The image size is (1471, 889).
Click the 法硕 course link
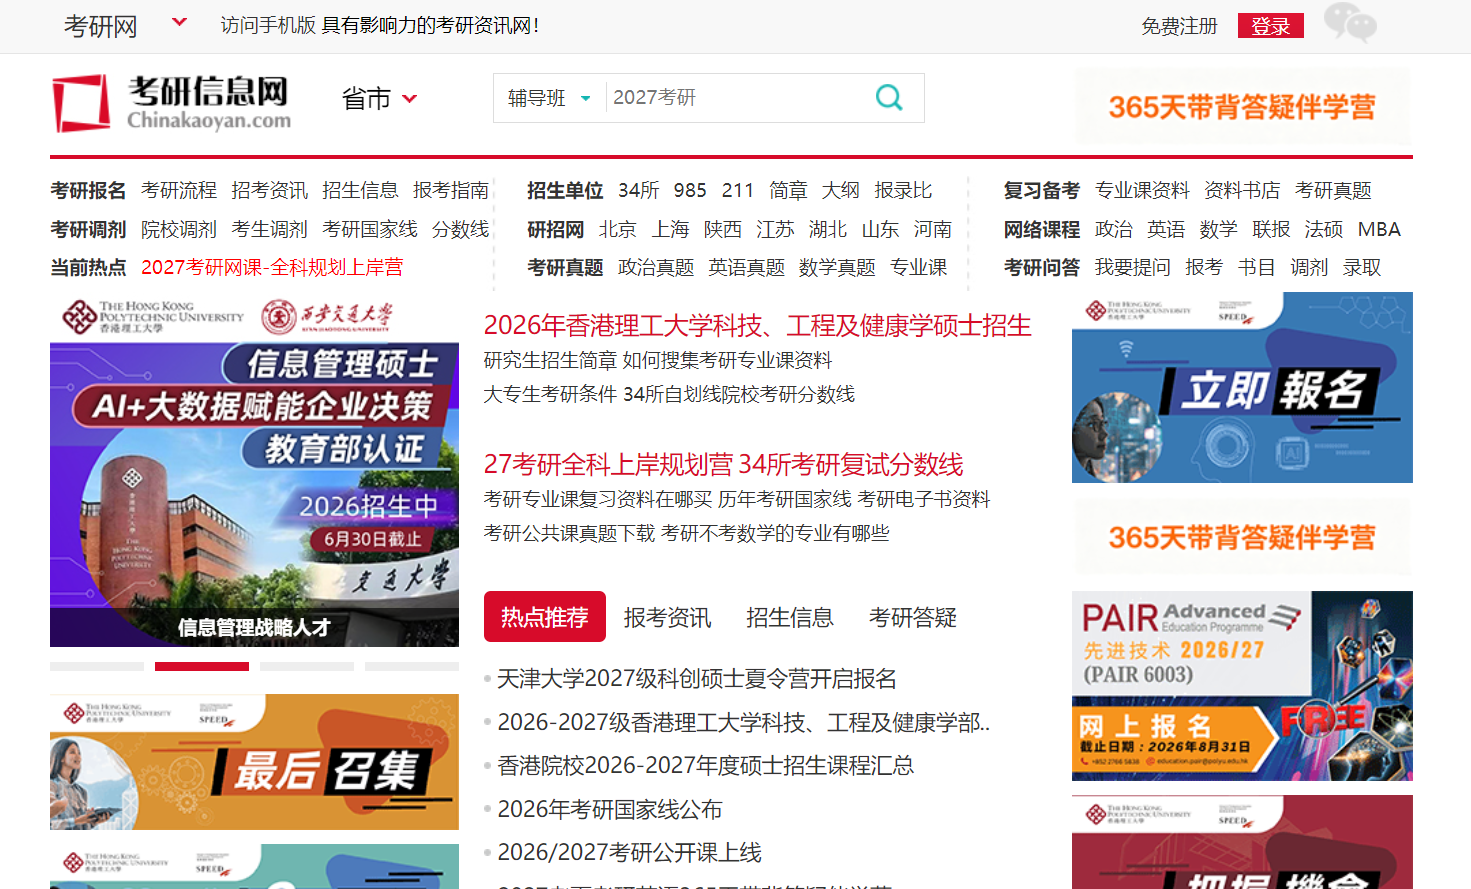click(1324, 229)
